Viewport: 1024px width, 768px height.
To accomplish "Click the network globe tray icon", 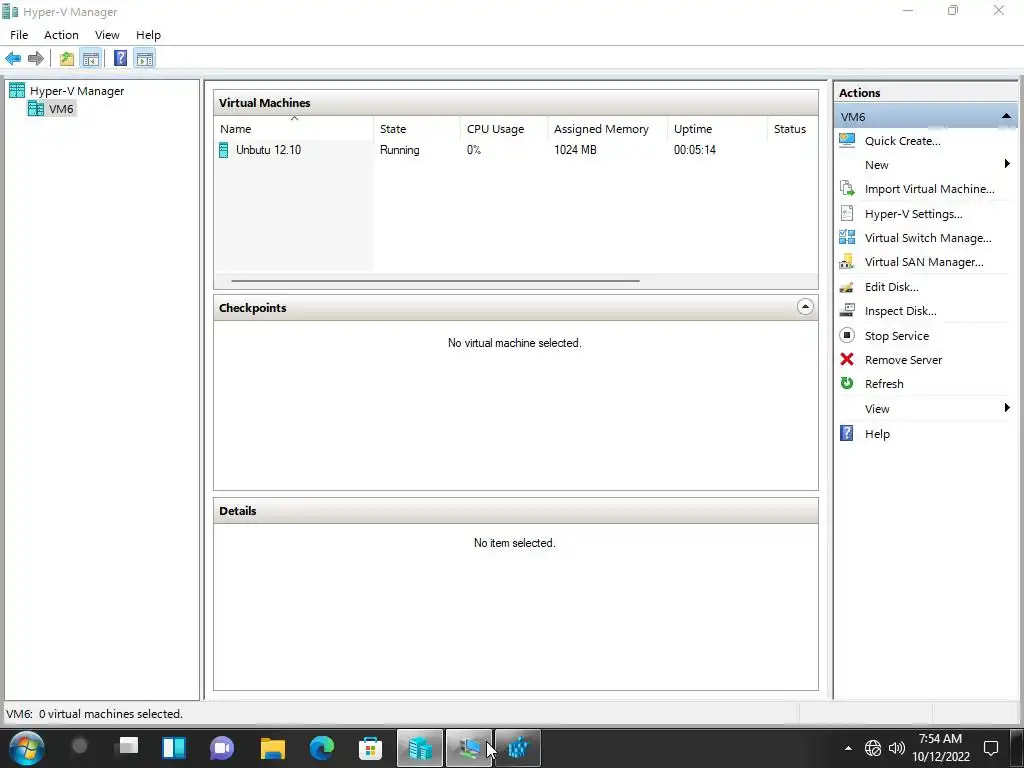I will point(872,748).
